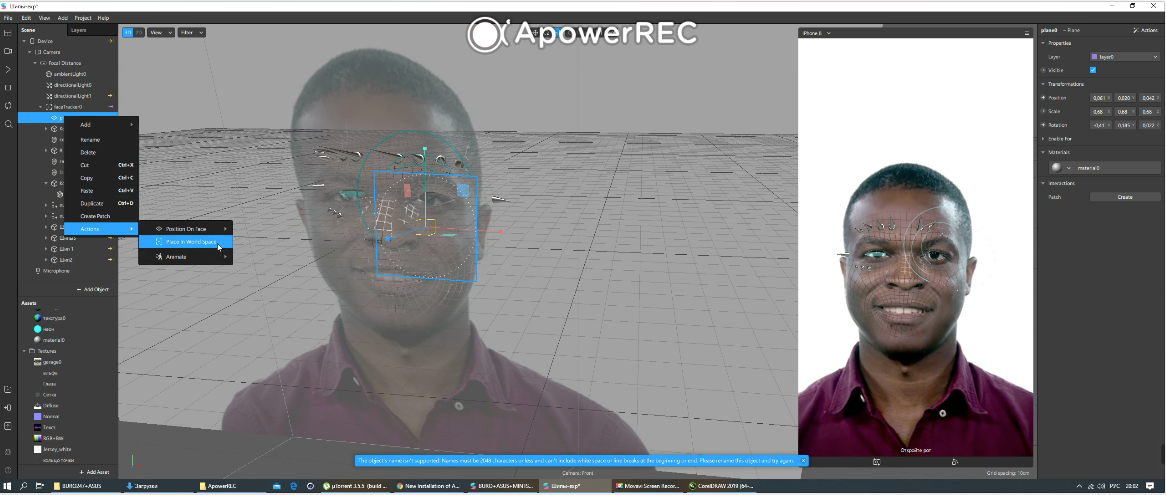This screenshot has width=1166, height=495.
Task: Click the pause icon in left sidebar
Action: tap(8, 87)
